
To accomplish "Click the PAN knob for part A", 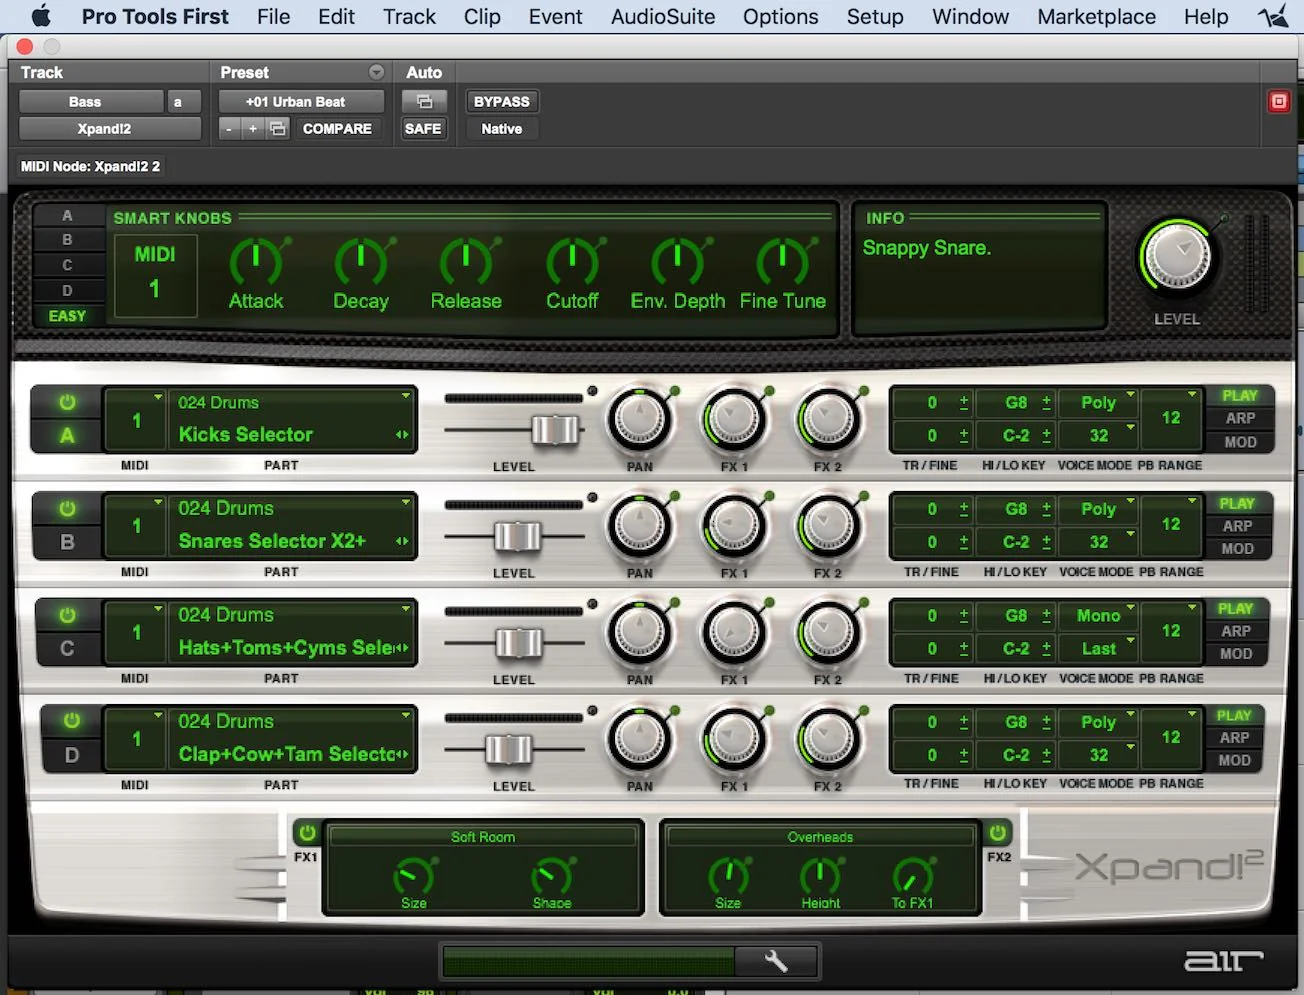I will [640, 418].
